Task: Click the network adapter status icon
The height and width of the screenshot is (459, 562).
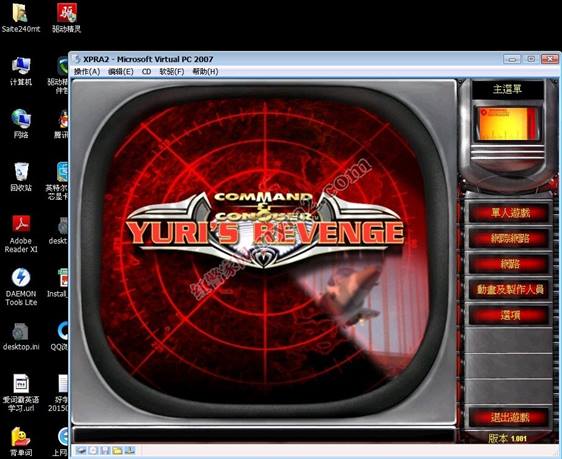Action: [130, 450]
